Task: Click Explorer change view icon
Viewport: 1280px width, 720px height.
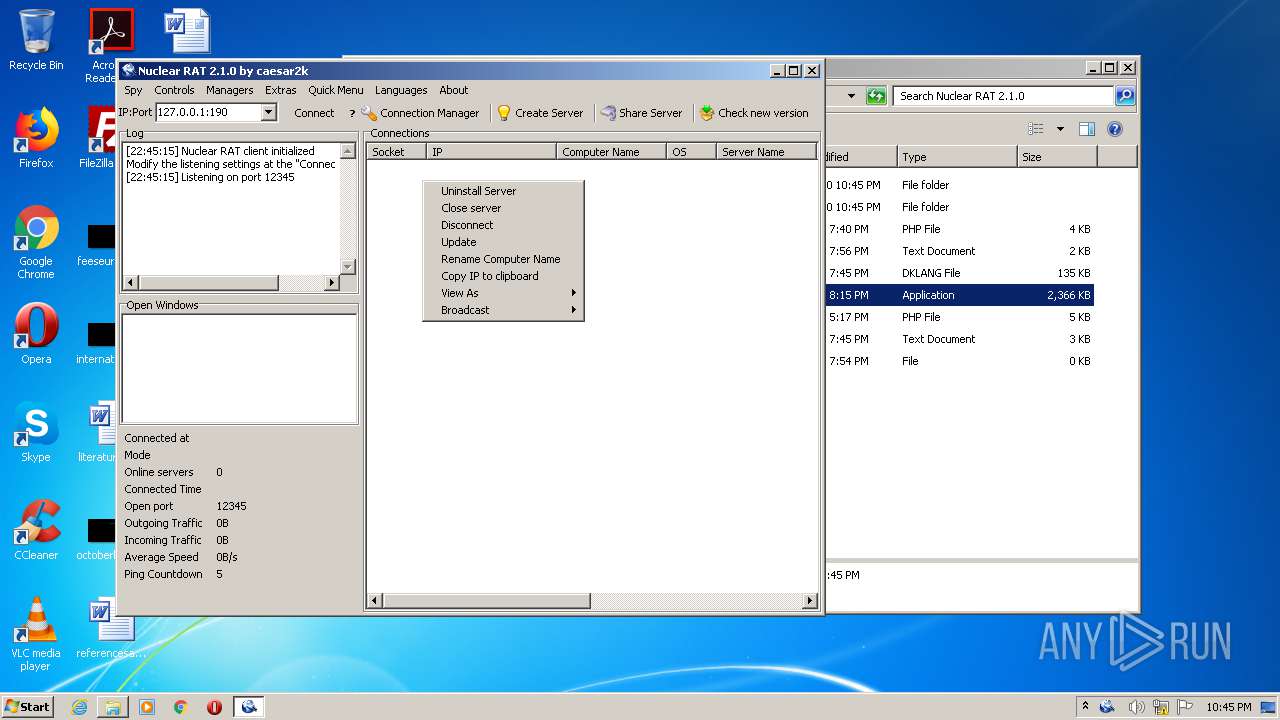Action: 1036,129
